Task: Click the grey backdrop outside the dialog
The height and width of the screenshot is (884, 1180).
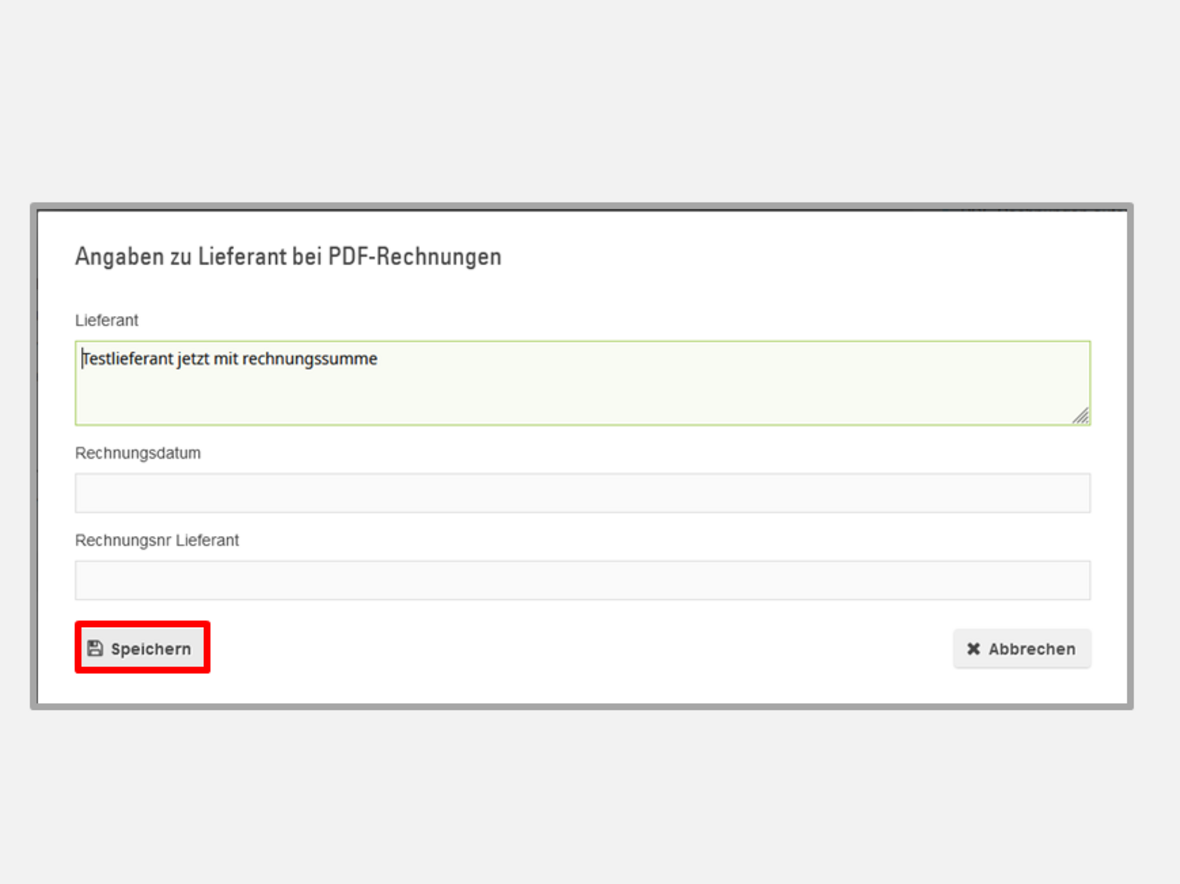Action: (x=590, y=100)
